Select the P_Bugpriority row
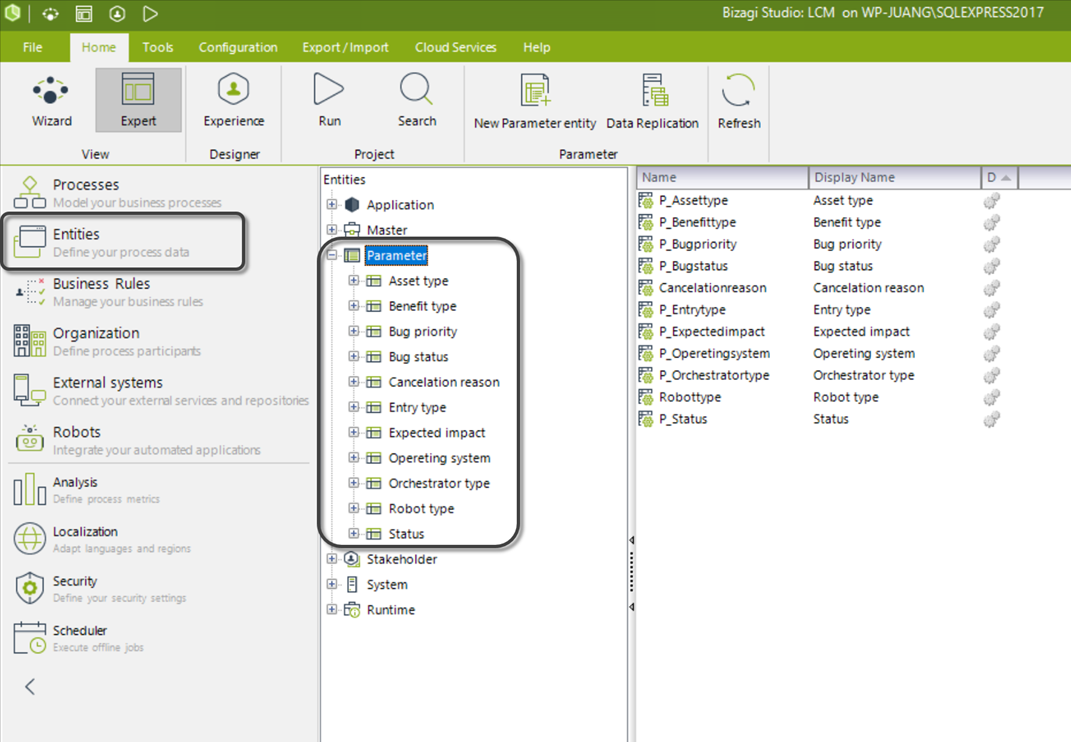The height and width of the screenshot is (742, 1071). [x=820, y=244]
